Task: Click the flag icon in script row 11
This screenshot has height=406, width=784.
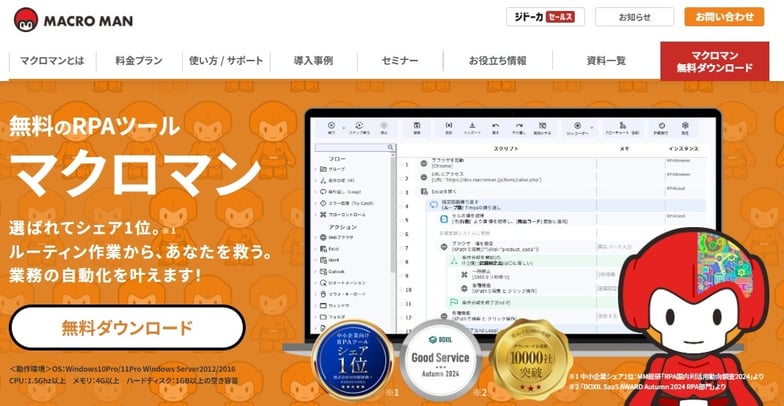Action: 454,302
